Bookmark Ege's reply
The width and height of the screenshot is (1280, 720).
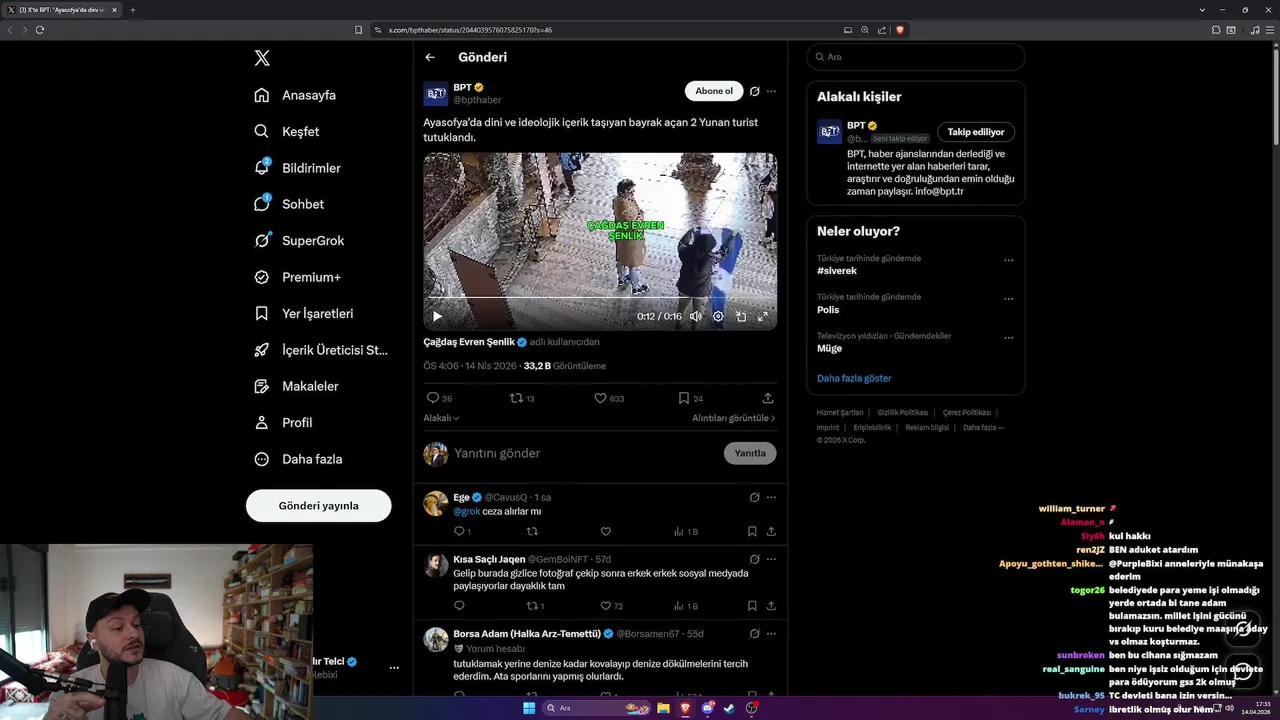click(752, 532)
